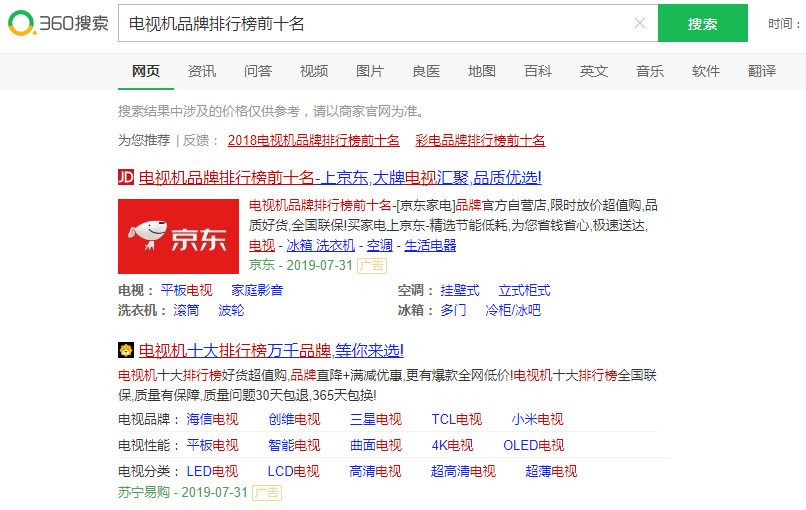806x510 pixels.
Task: Open the 电视机十大排行榜 result title
Action: [271, 351]
